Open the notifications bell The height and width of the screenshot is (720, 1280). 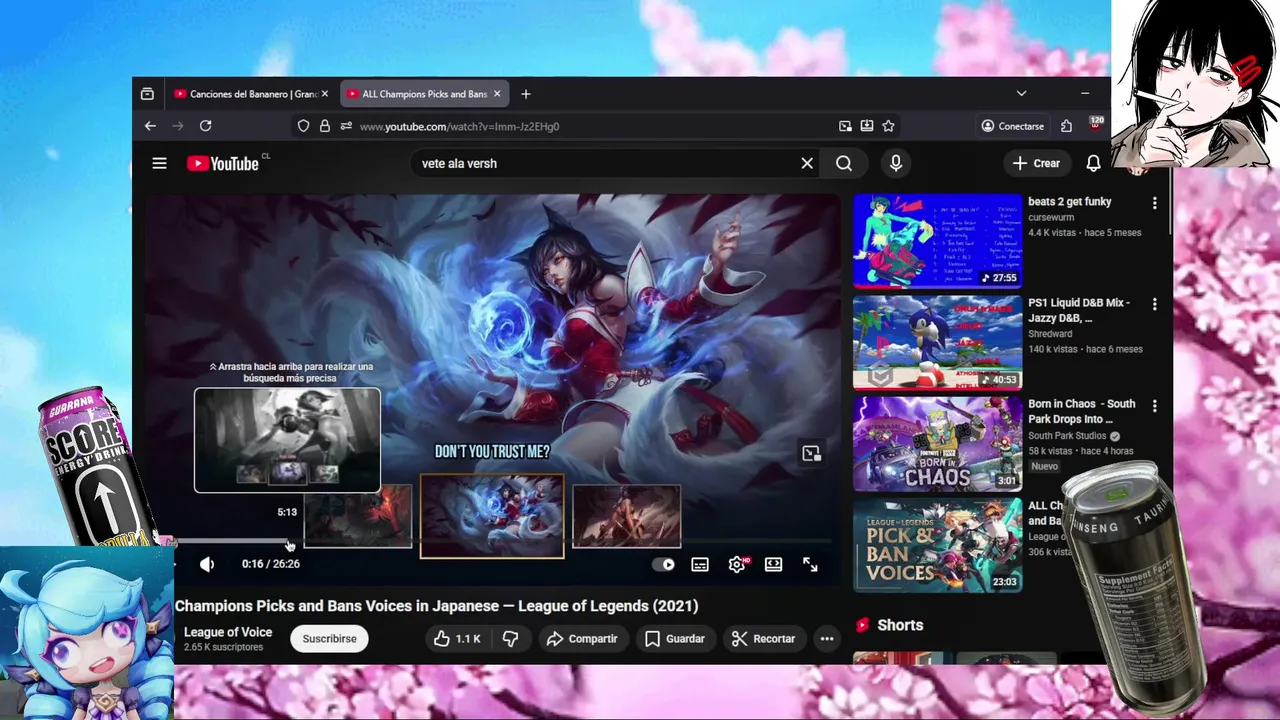(x=1094, y=163)
